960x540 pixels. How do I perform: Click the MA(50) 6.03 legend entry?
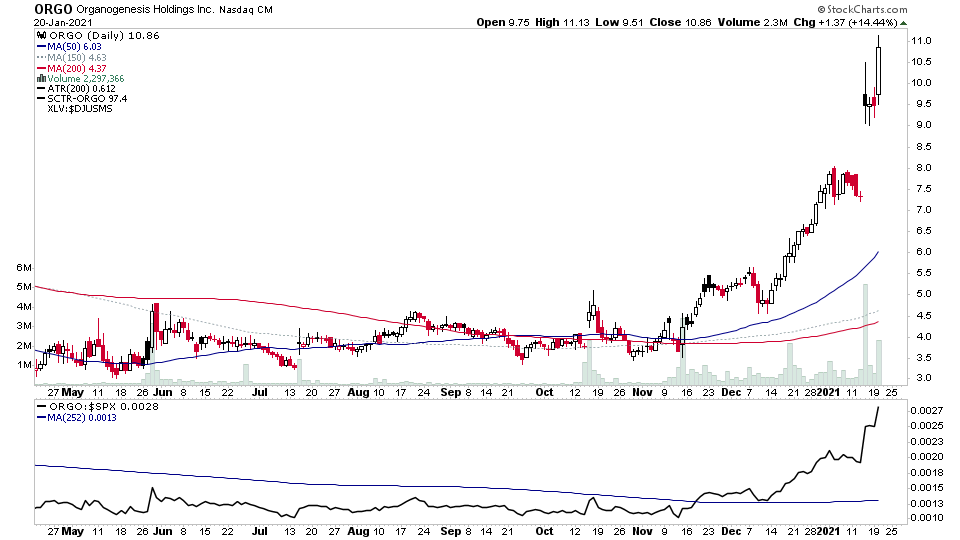[x=69, y=47]
